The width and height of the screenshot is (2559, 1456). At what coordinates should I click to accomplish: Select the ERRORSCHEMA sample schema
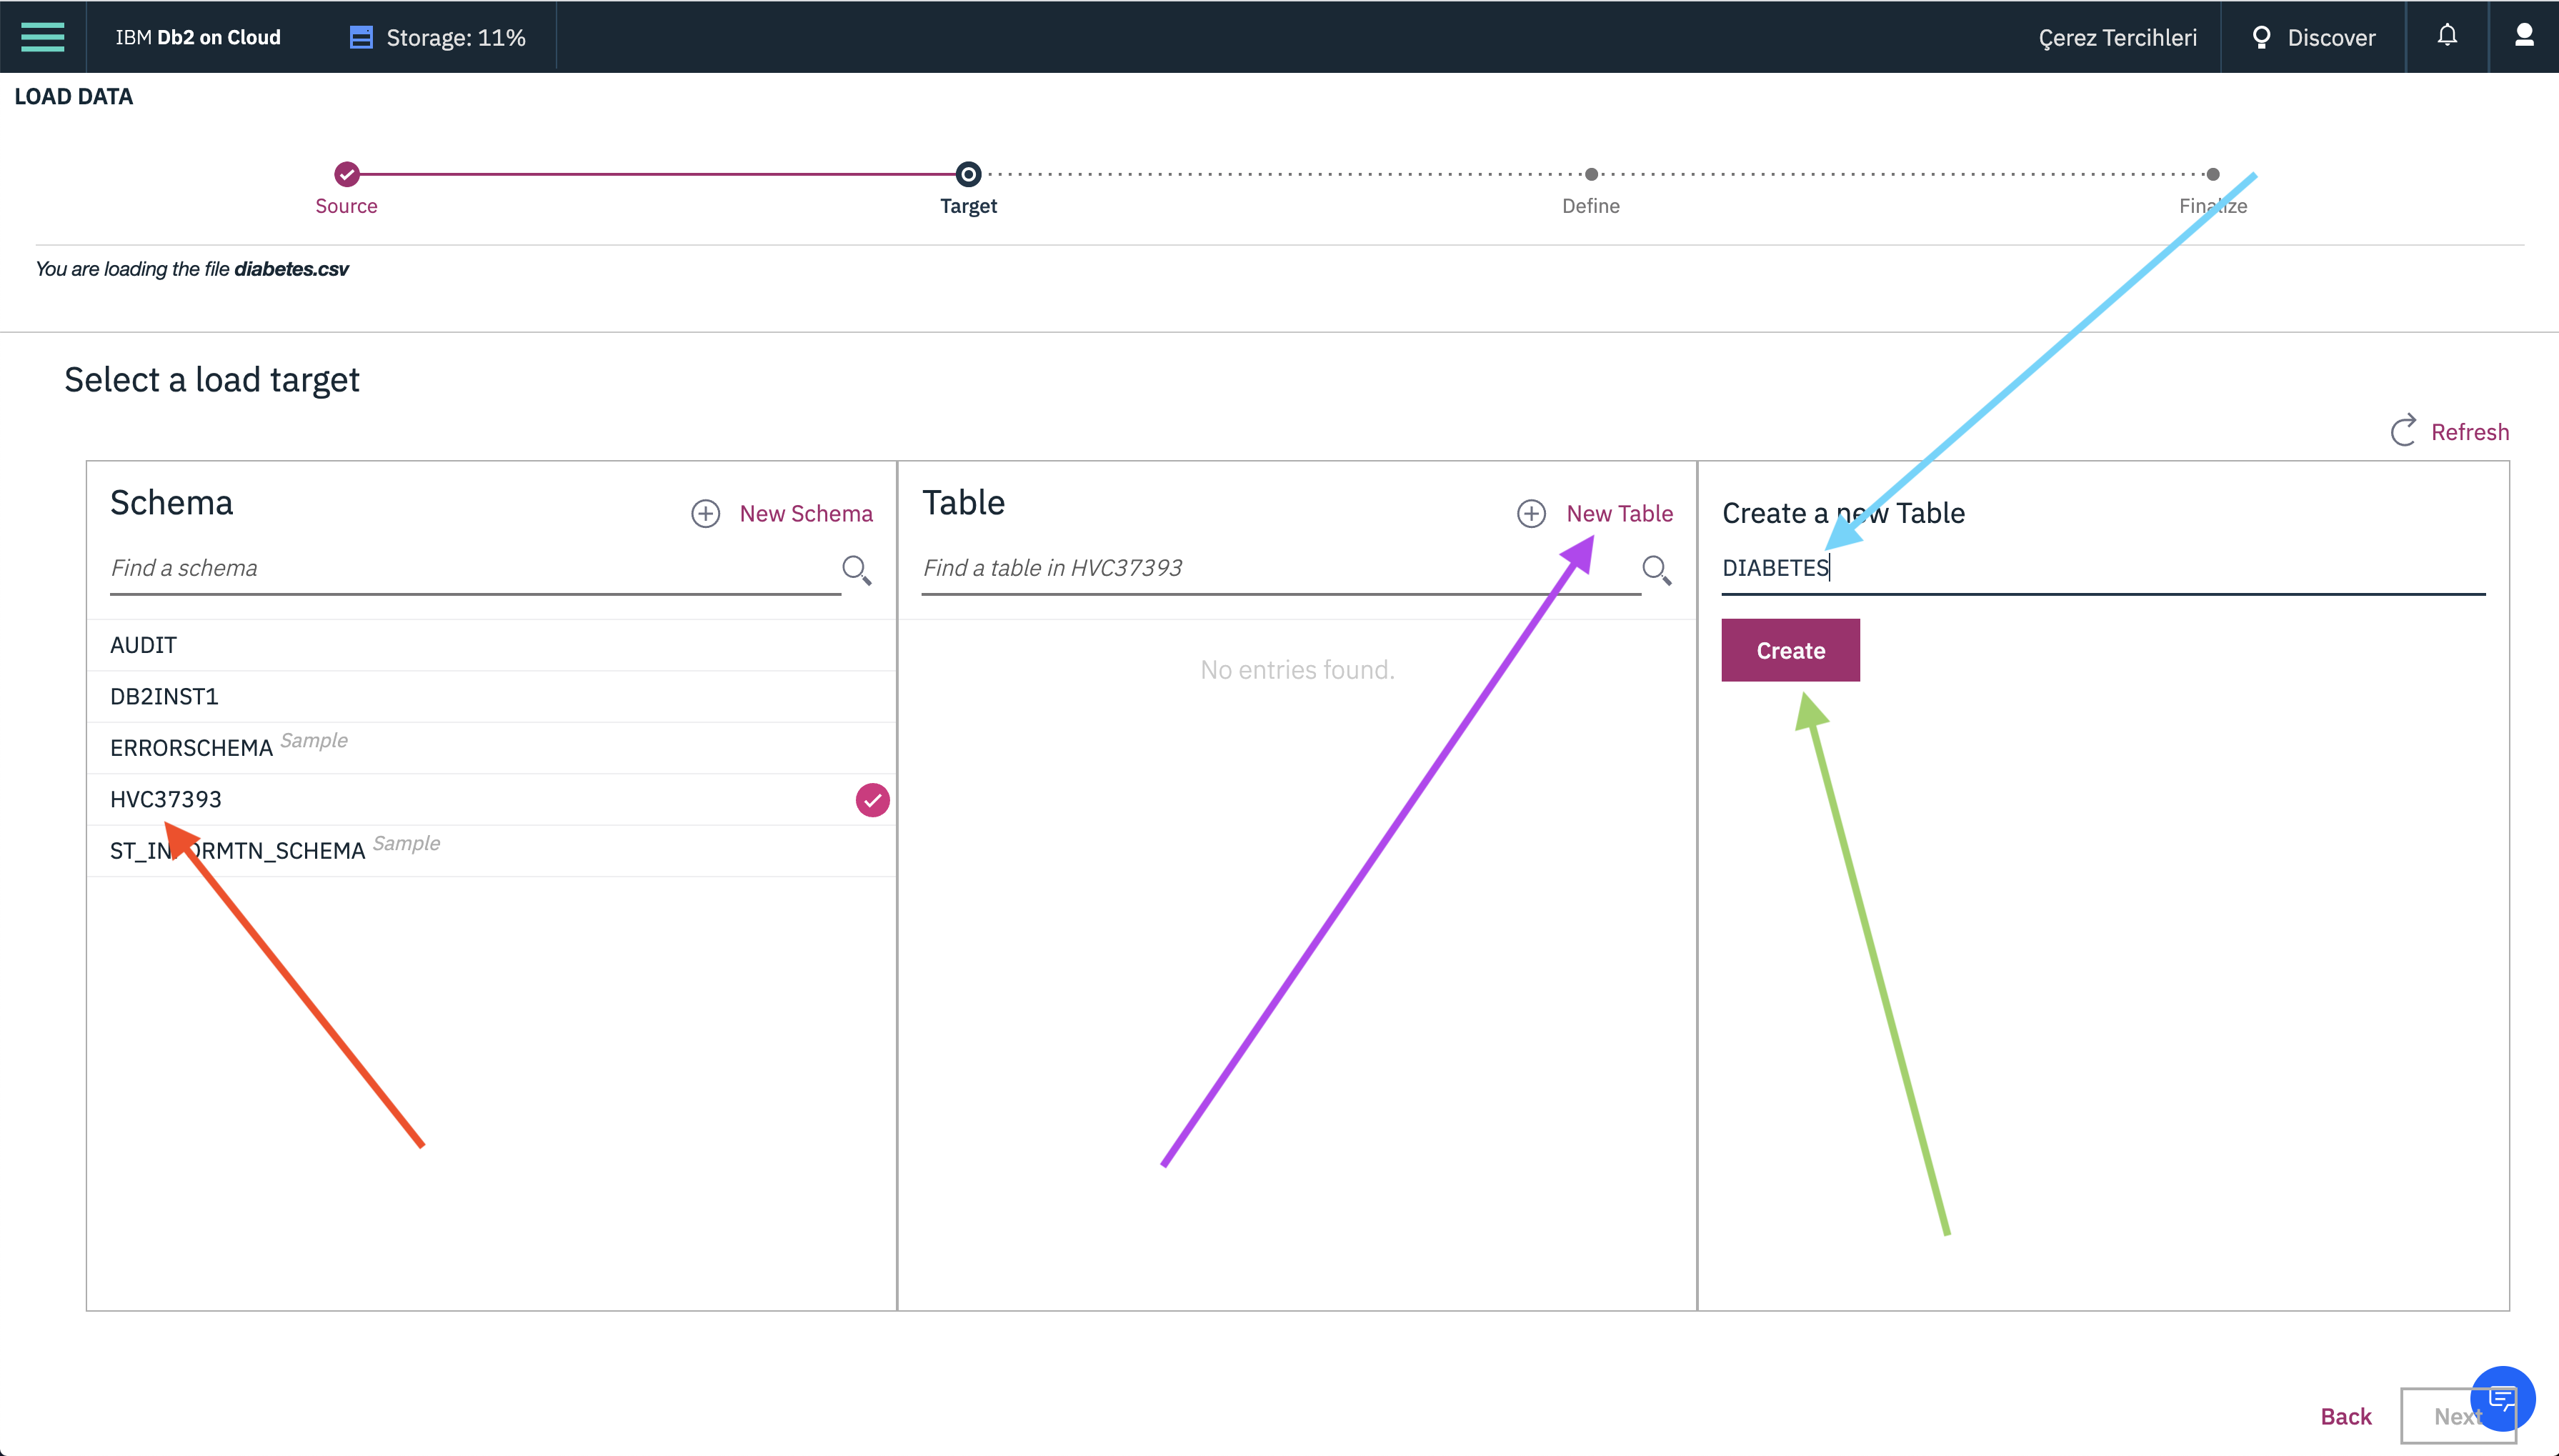192,747
